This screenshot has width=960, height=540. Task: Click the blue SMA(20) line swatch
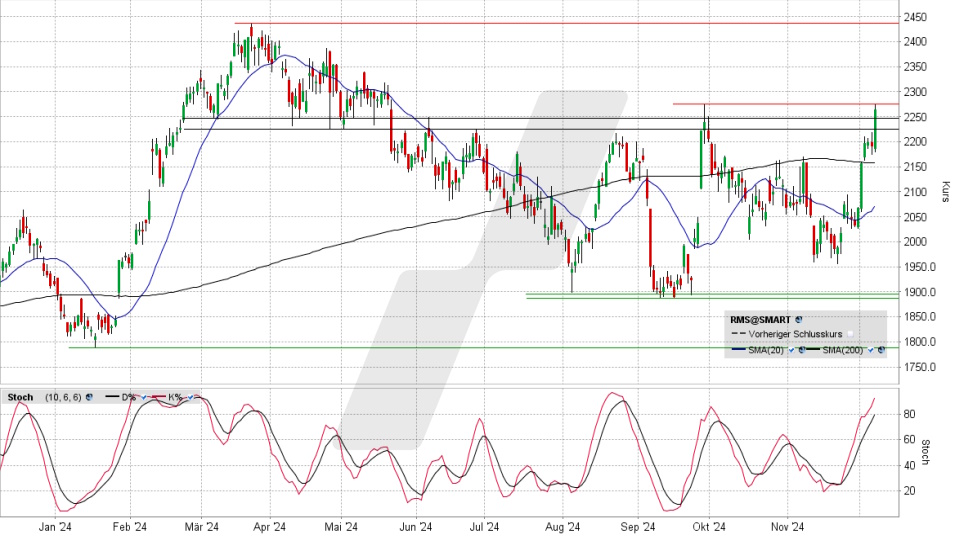tap(739, 349)
